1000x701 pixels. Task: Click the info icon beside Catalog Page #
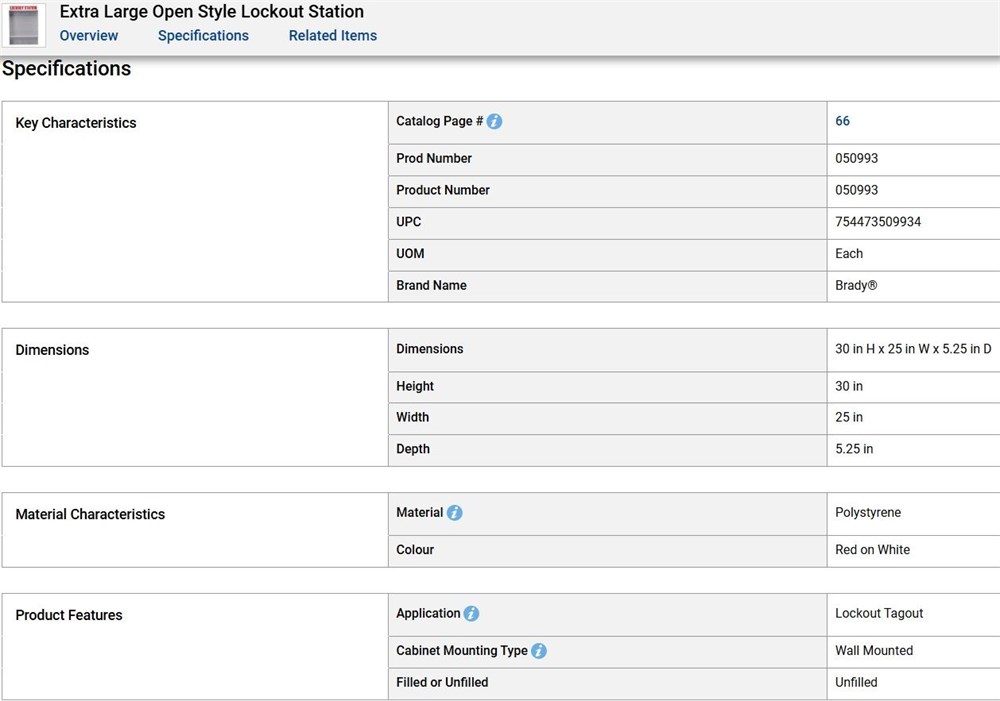[494, 122]
